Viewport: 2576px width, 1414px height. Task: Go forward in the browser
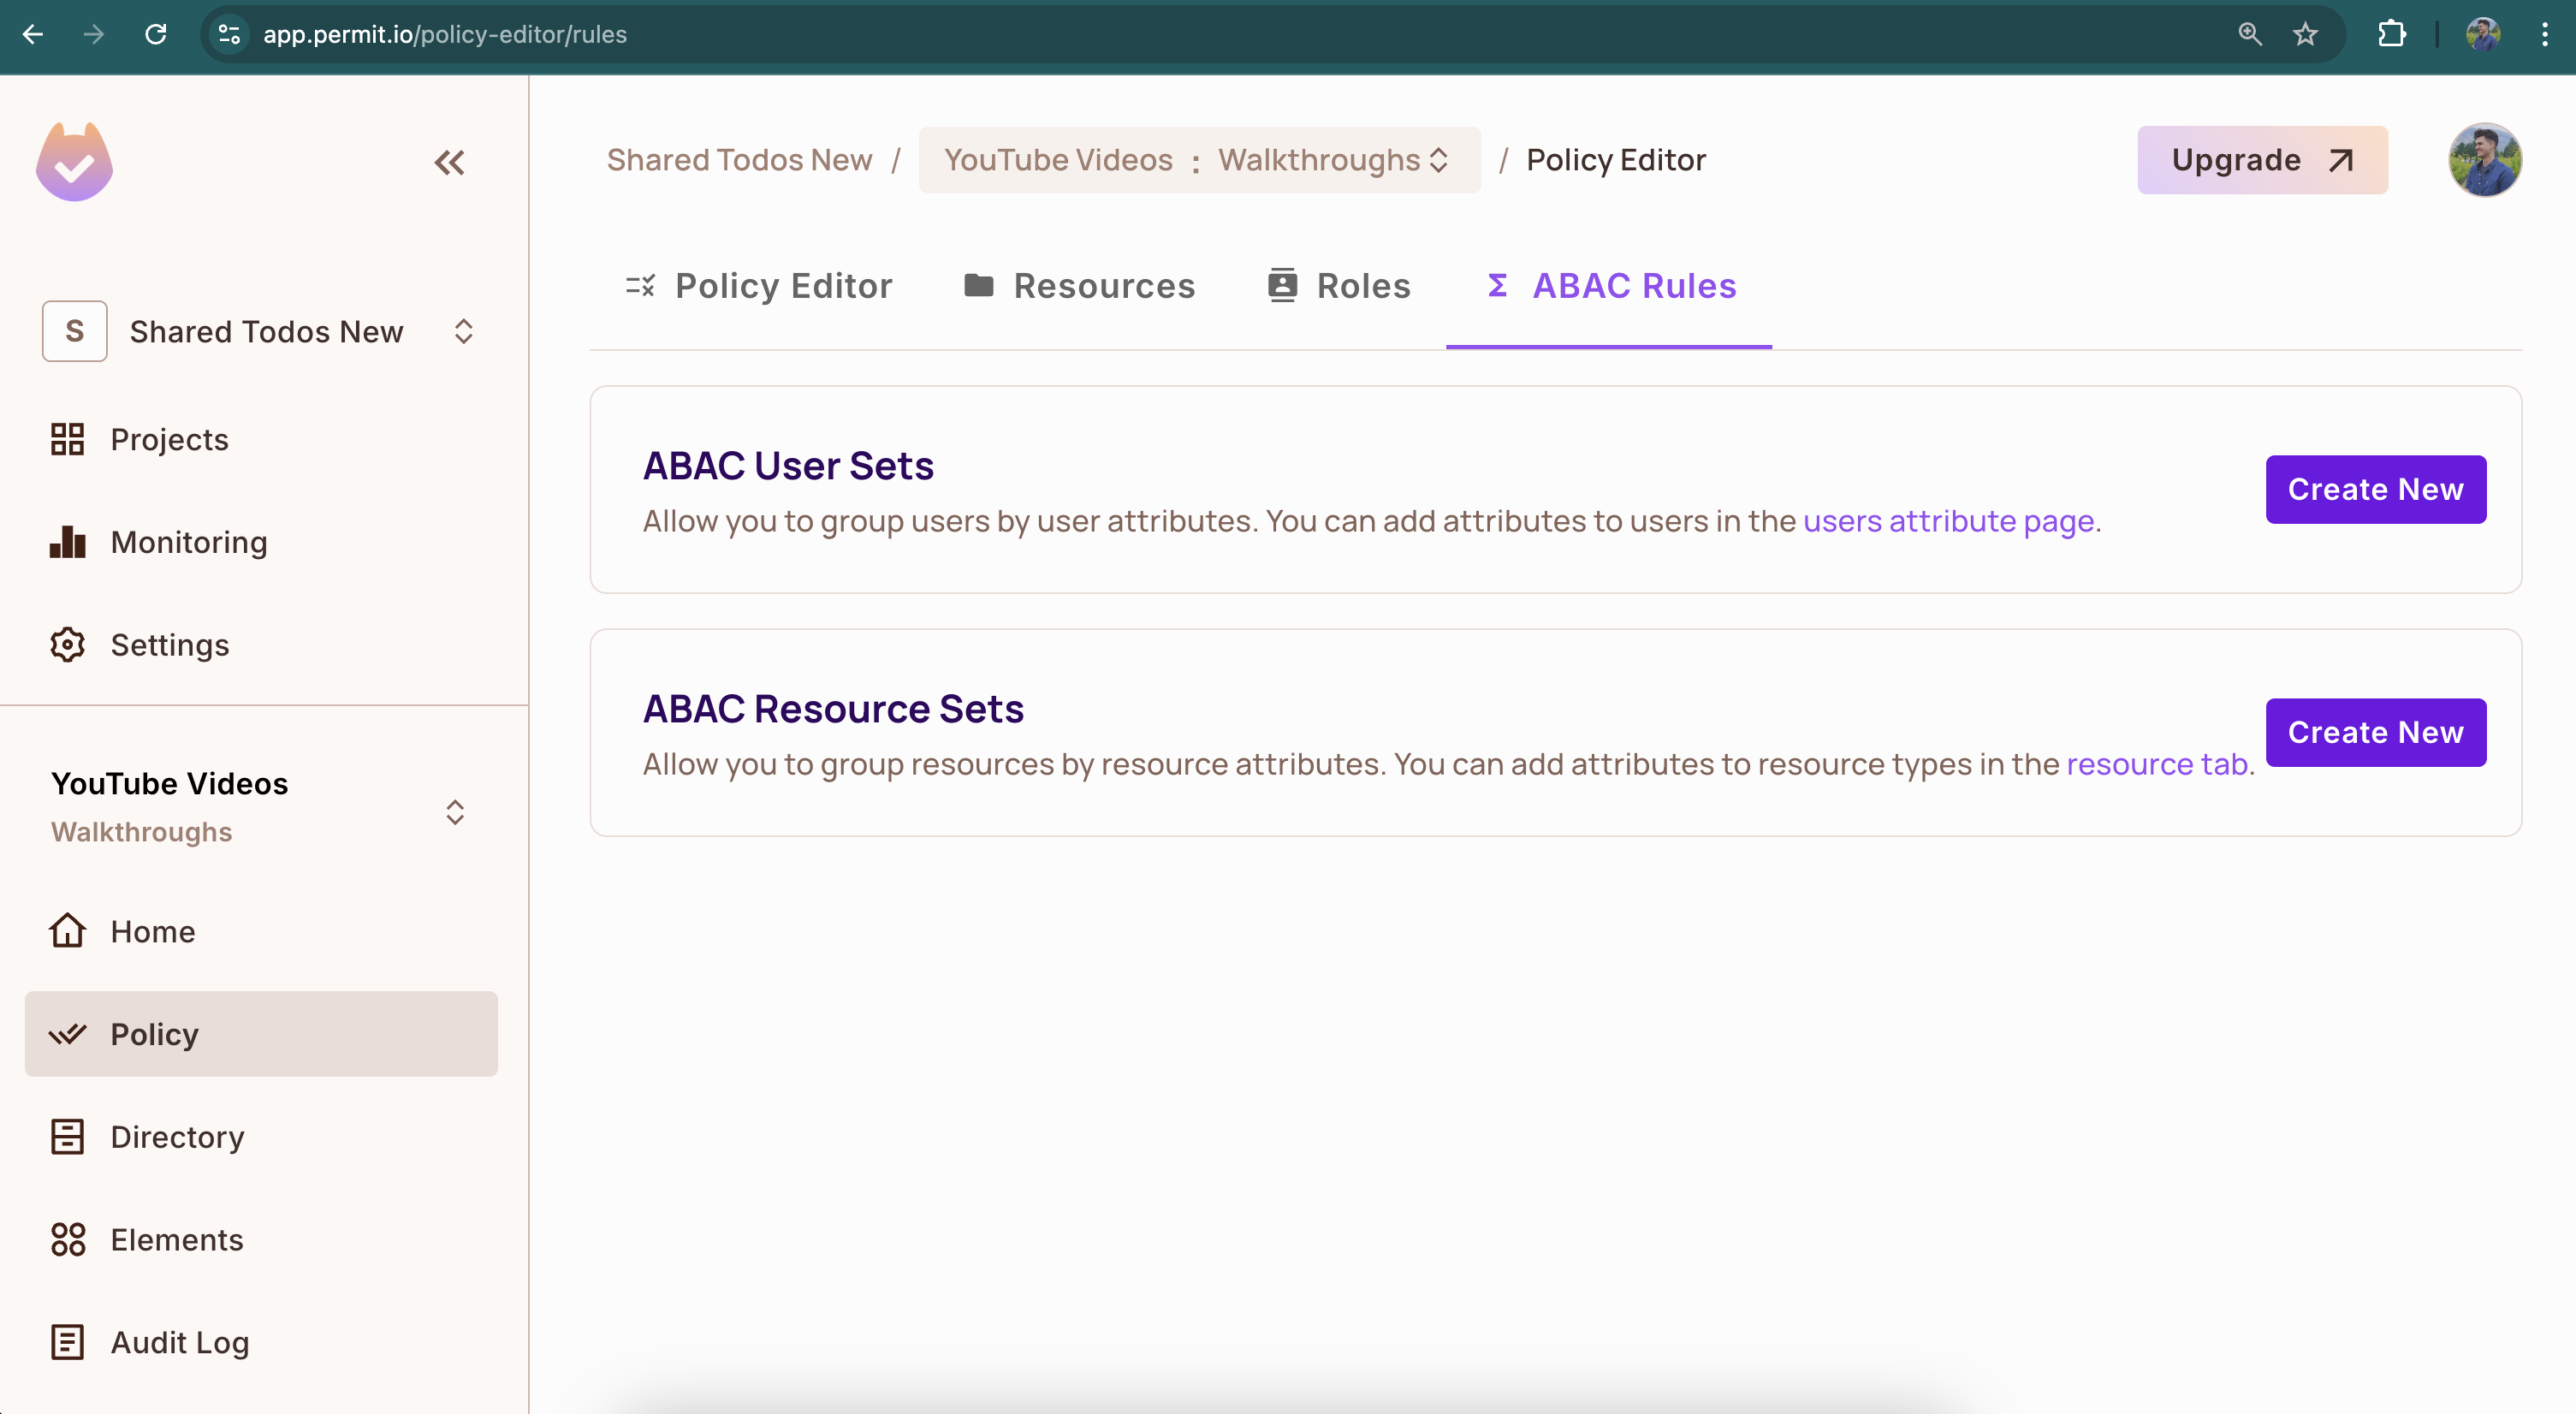[x=94, y=34]
